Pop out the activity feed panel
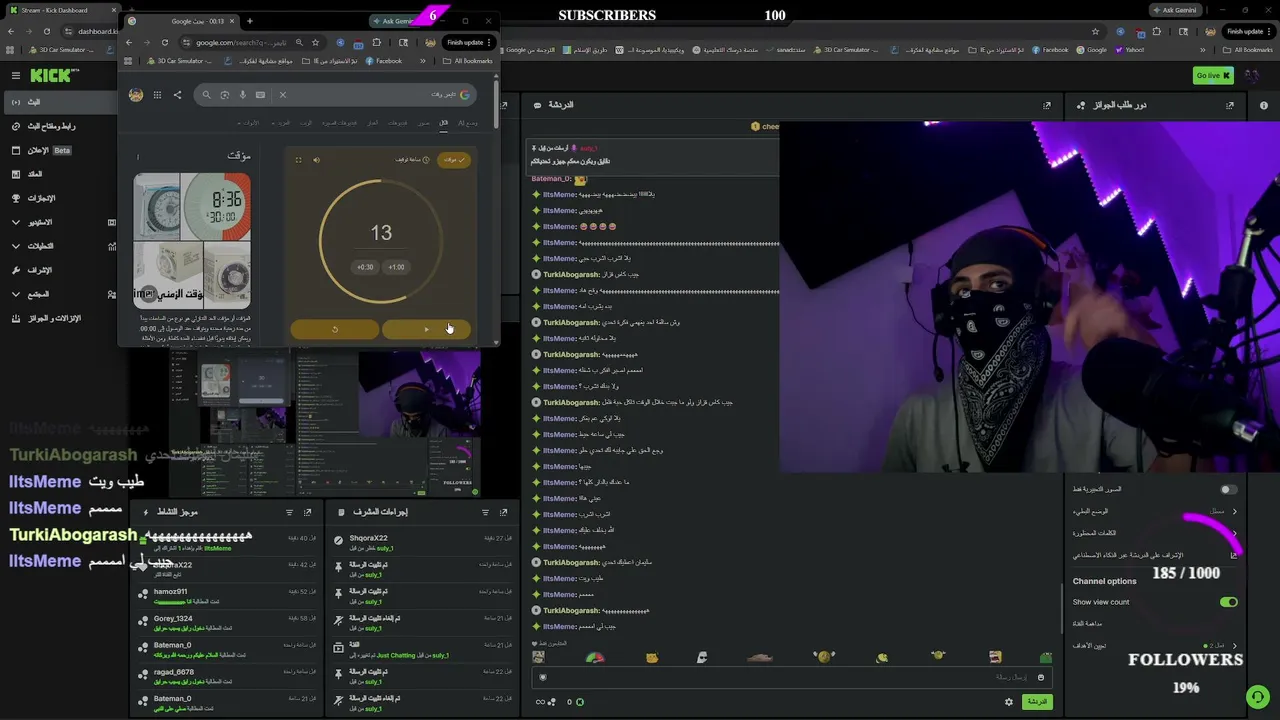This screenshot has height=720, width=1280. pyautogui.click(x=307, y=512)
